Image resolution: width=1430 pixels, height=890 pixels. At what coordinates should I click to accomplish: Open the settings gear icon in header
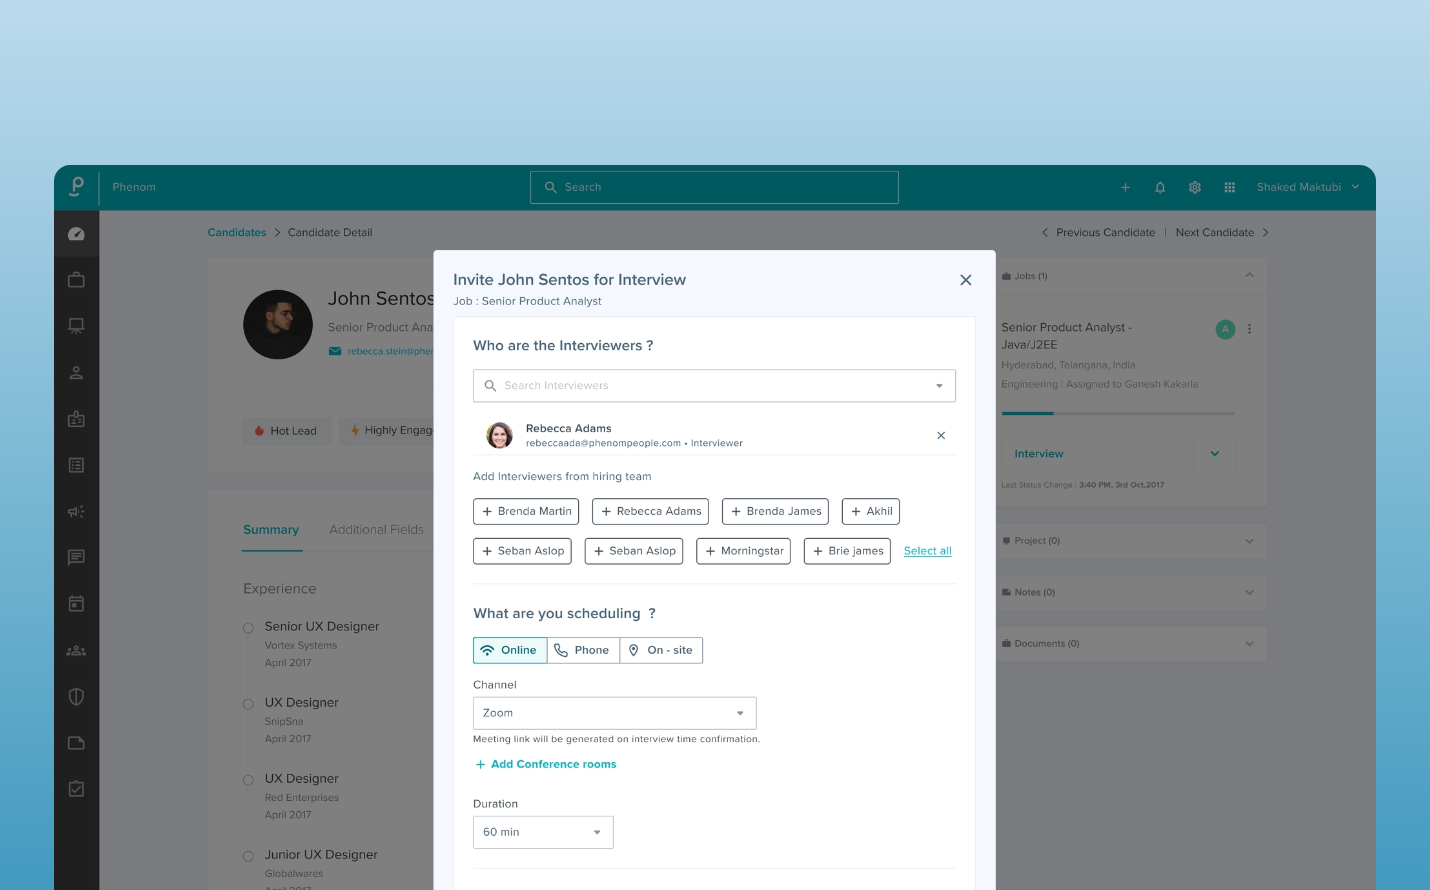point(1195,187)
